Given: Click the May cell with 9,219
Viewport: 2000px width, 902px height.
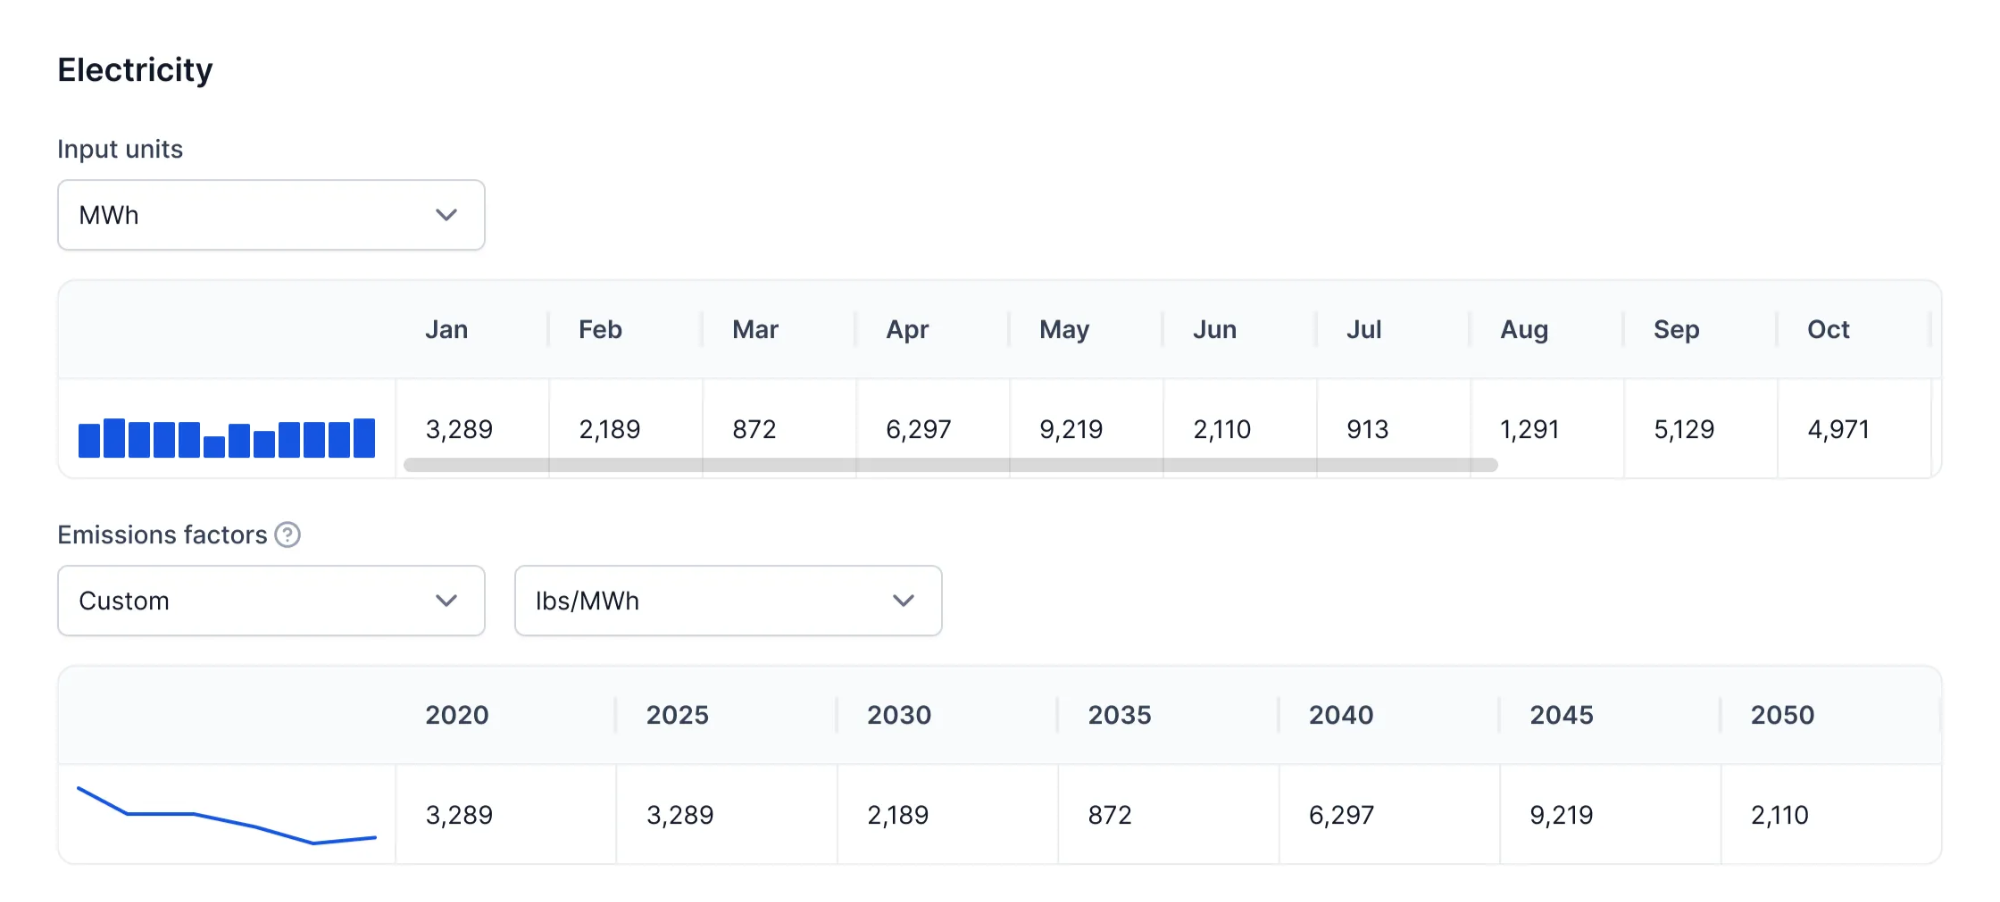Looking at the screenshot, I should pyautogui.click(x=1086, y=429).
